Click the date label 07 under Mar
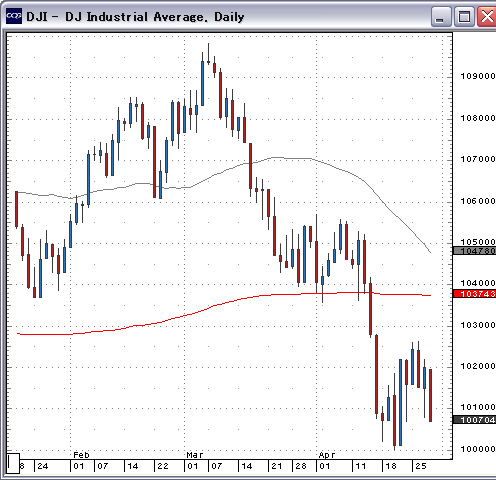Viewport: 496px width, 480px height. pos(217,466)
